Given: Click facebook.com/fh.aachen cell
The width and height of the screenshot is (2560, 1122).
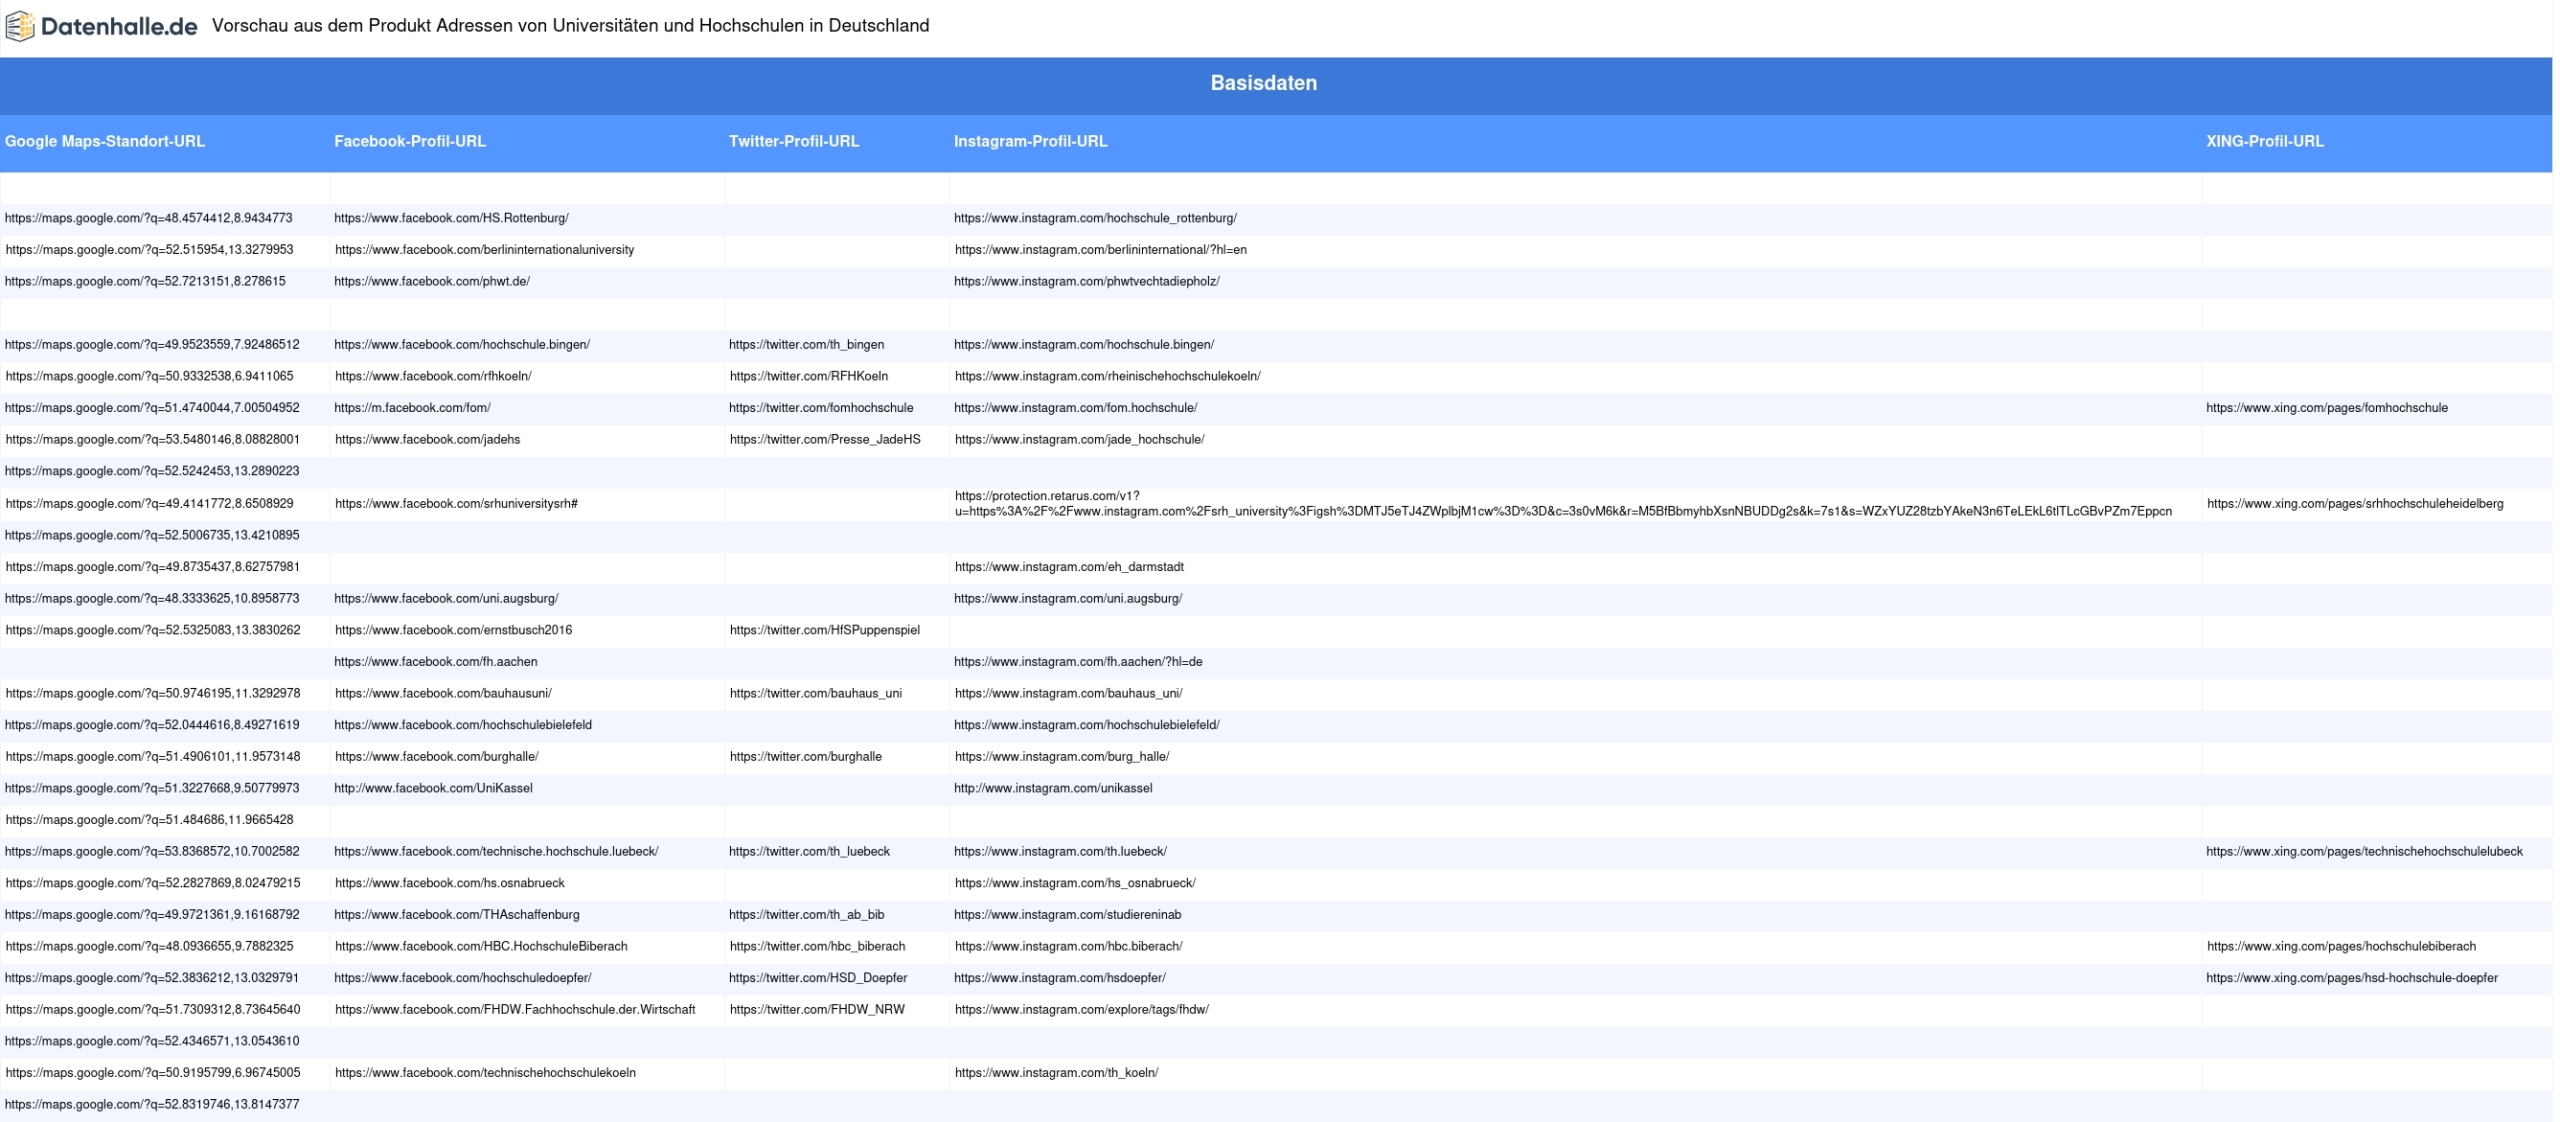Looking at the screenshot, I should (x=436, y=662).
